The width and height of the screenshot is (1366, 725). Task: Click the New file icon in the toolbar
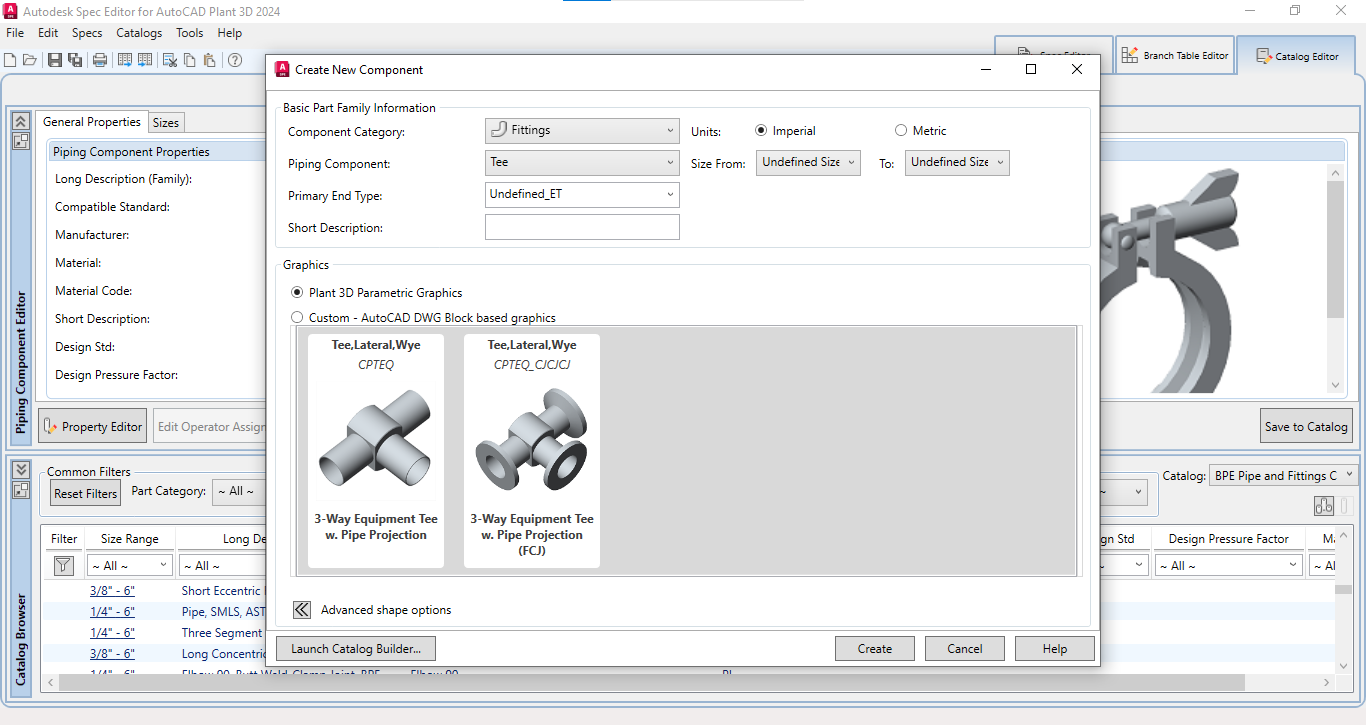point(10,60)
